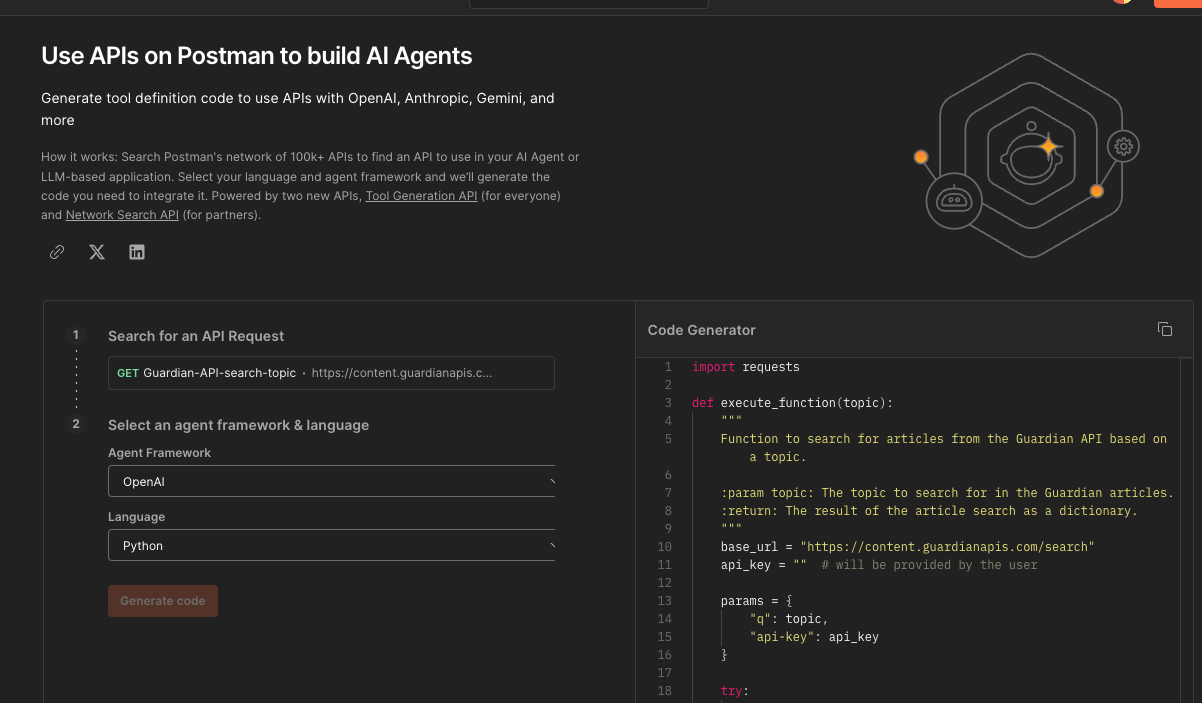This screenshot has height=703, width=1202.
Task: Click the 'Language' field label
Action: [136, 517]
